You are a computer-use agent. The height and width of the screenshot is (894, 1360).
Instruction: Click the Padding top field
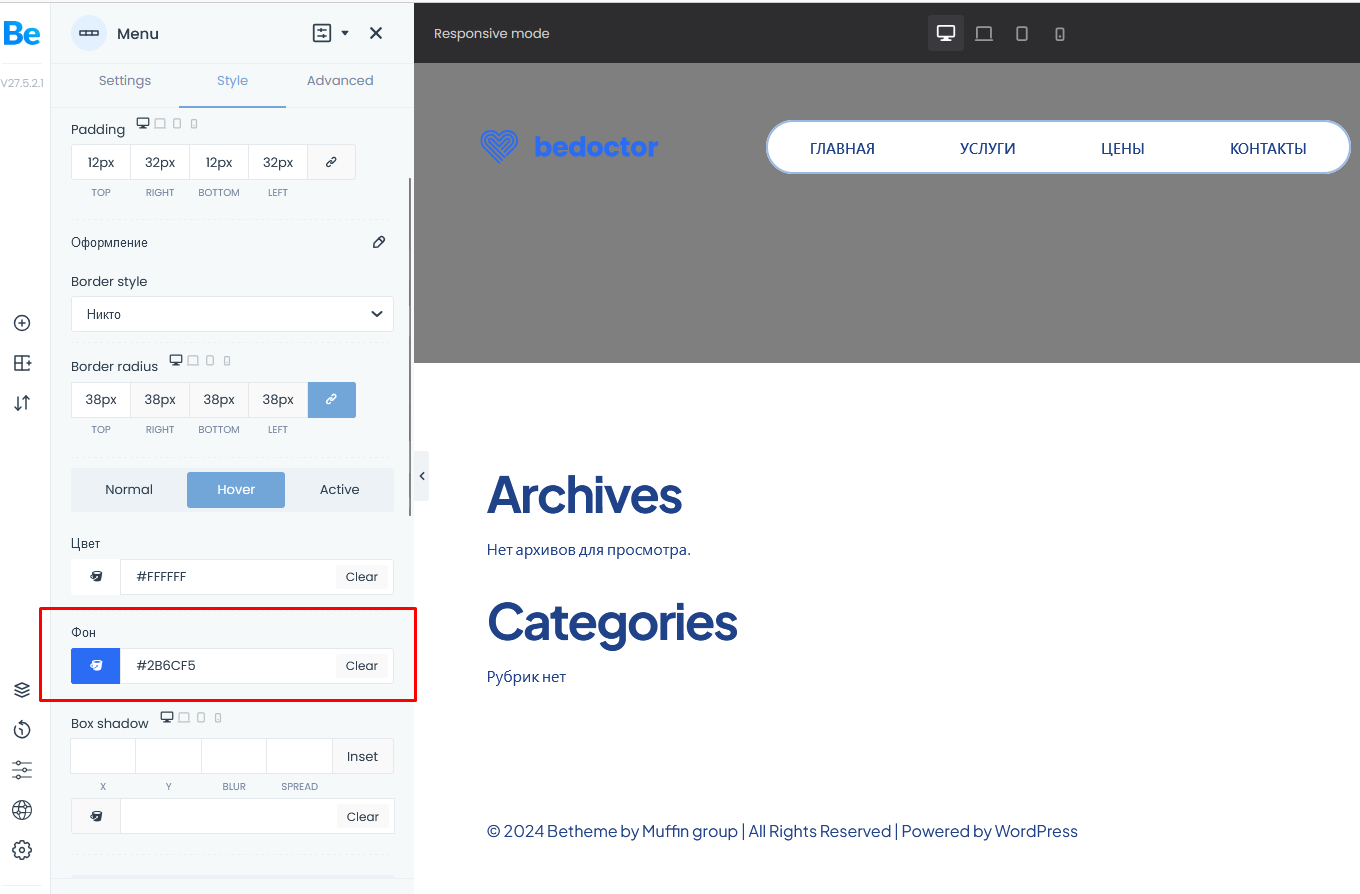101,162
